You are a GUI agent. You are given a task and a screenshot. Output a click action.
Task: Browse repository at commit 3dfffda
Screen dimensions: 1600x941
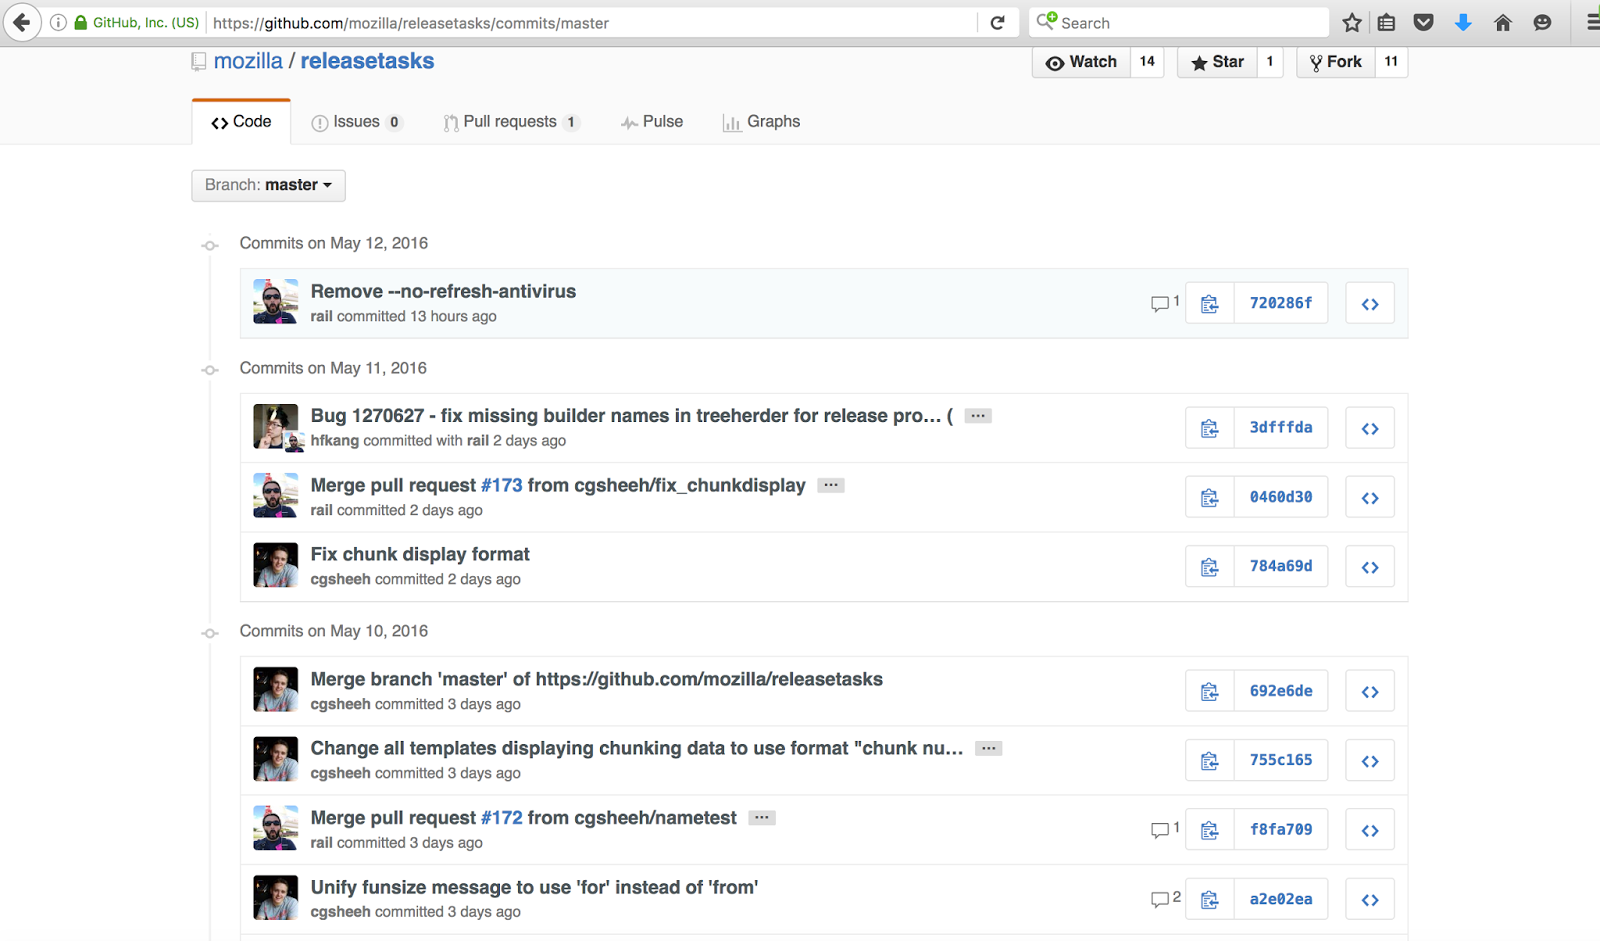[x=1369, y=429]
